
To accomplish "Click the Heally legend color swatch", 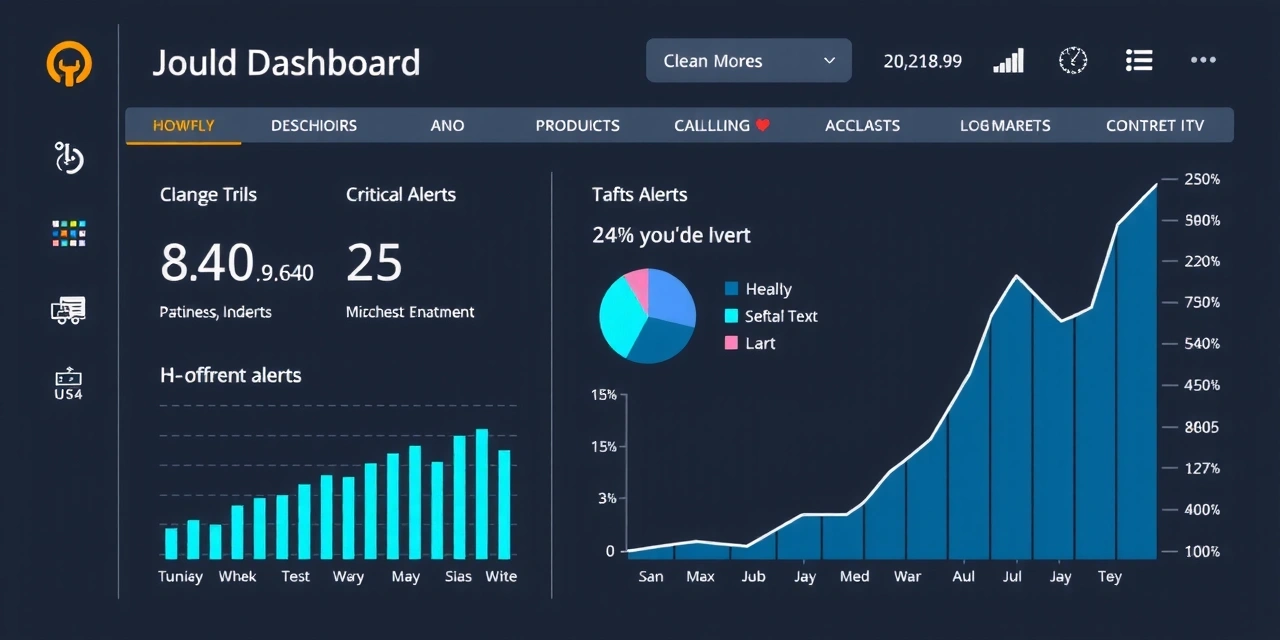I will click(x=731, y=289).
